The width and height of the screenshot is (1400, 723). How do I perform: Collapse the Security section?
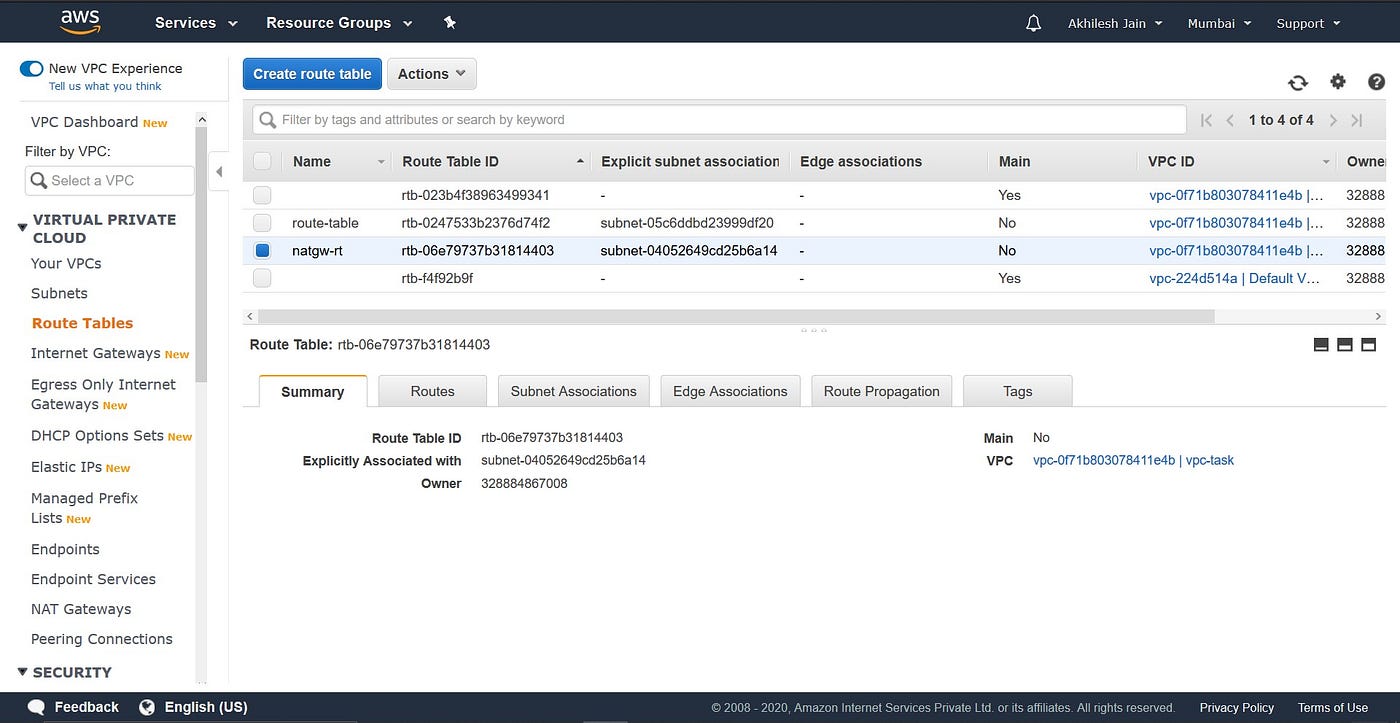coord(23,672)
